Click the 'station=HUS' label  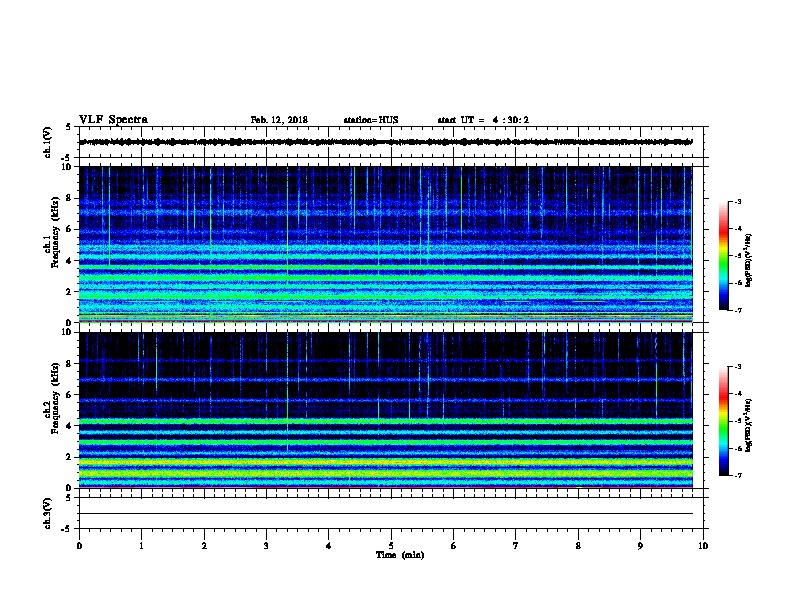(371, 120)
